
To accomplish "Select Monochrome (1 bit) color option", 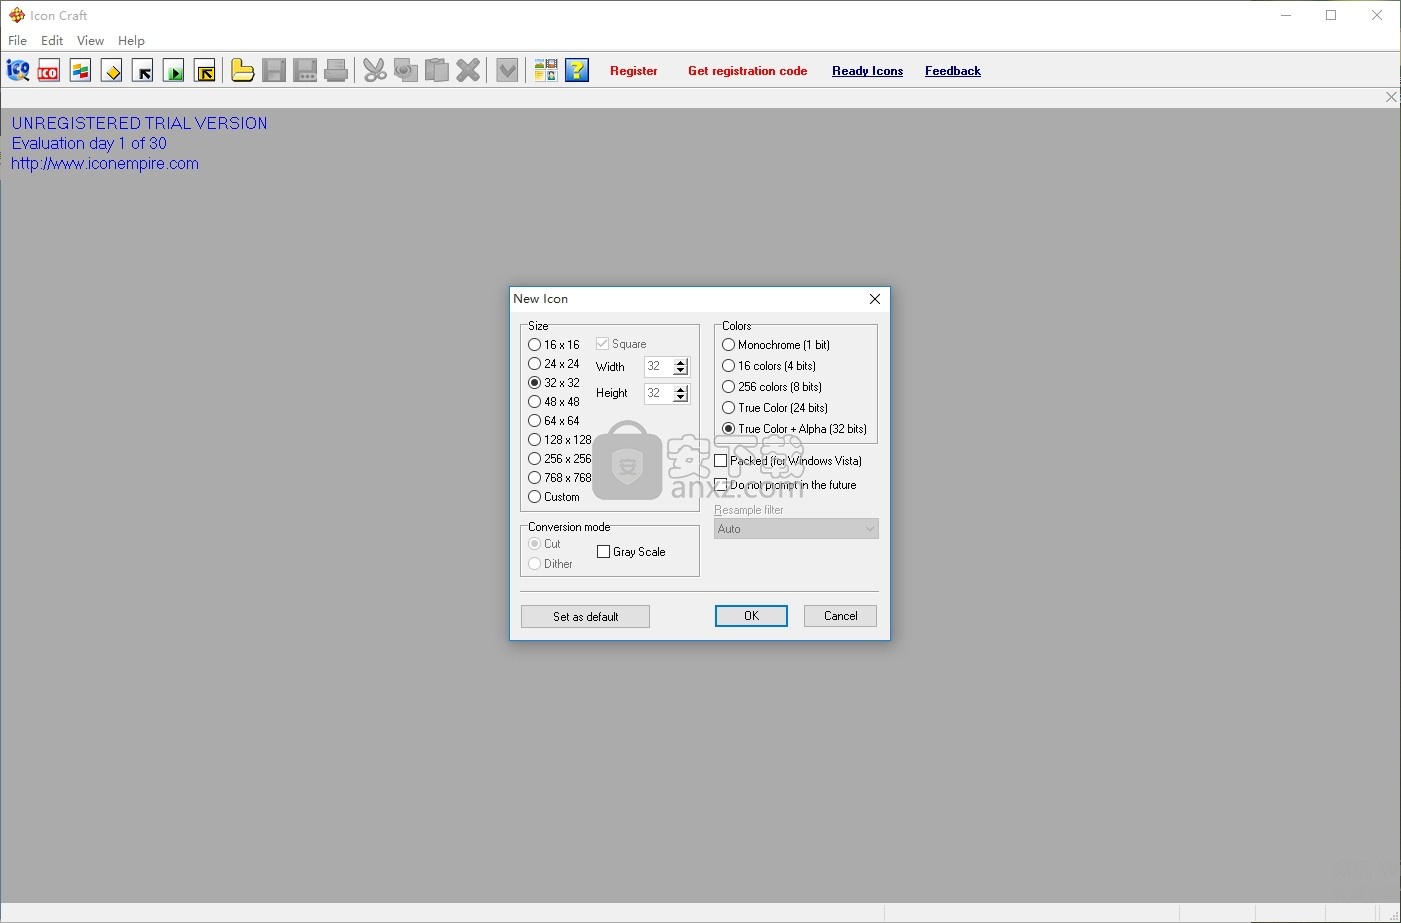I will click(x=776, y=345).
